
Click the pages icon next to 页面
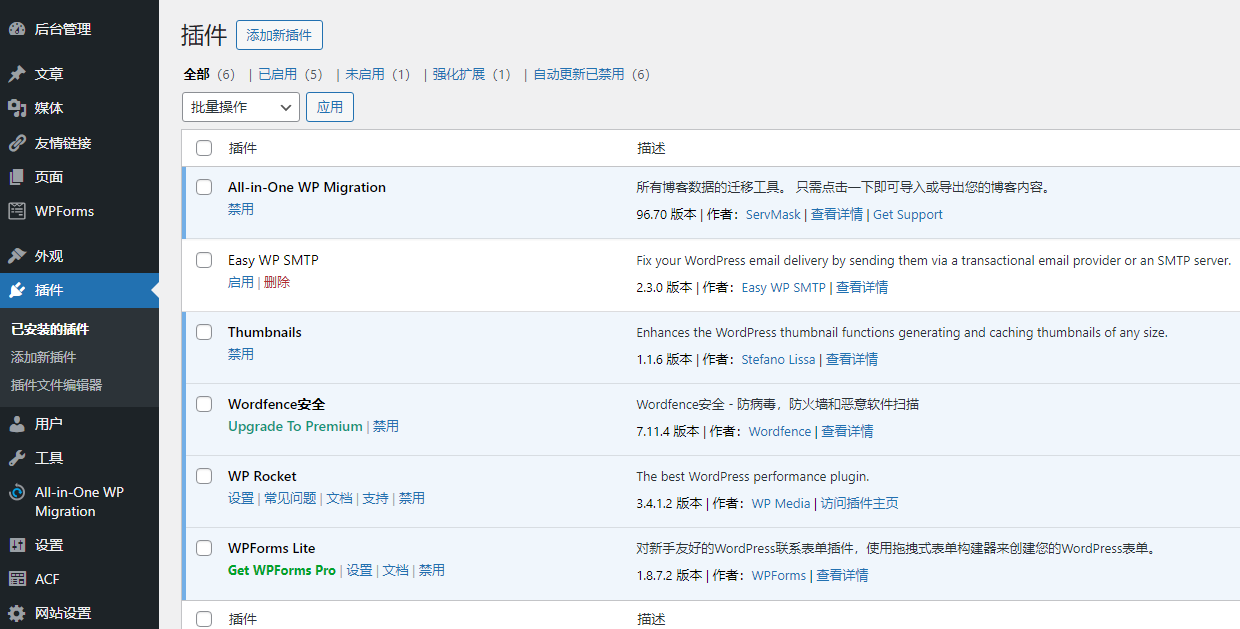click(17, 177)
